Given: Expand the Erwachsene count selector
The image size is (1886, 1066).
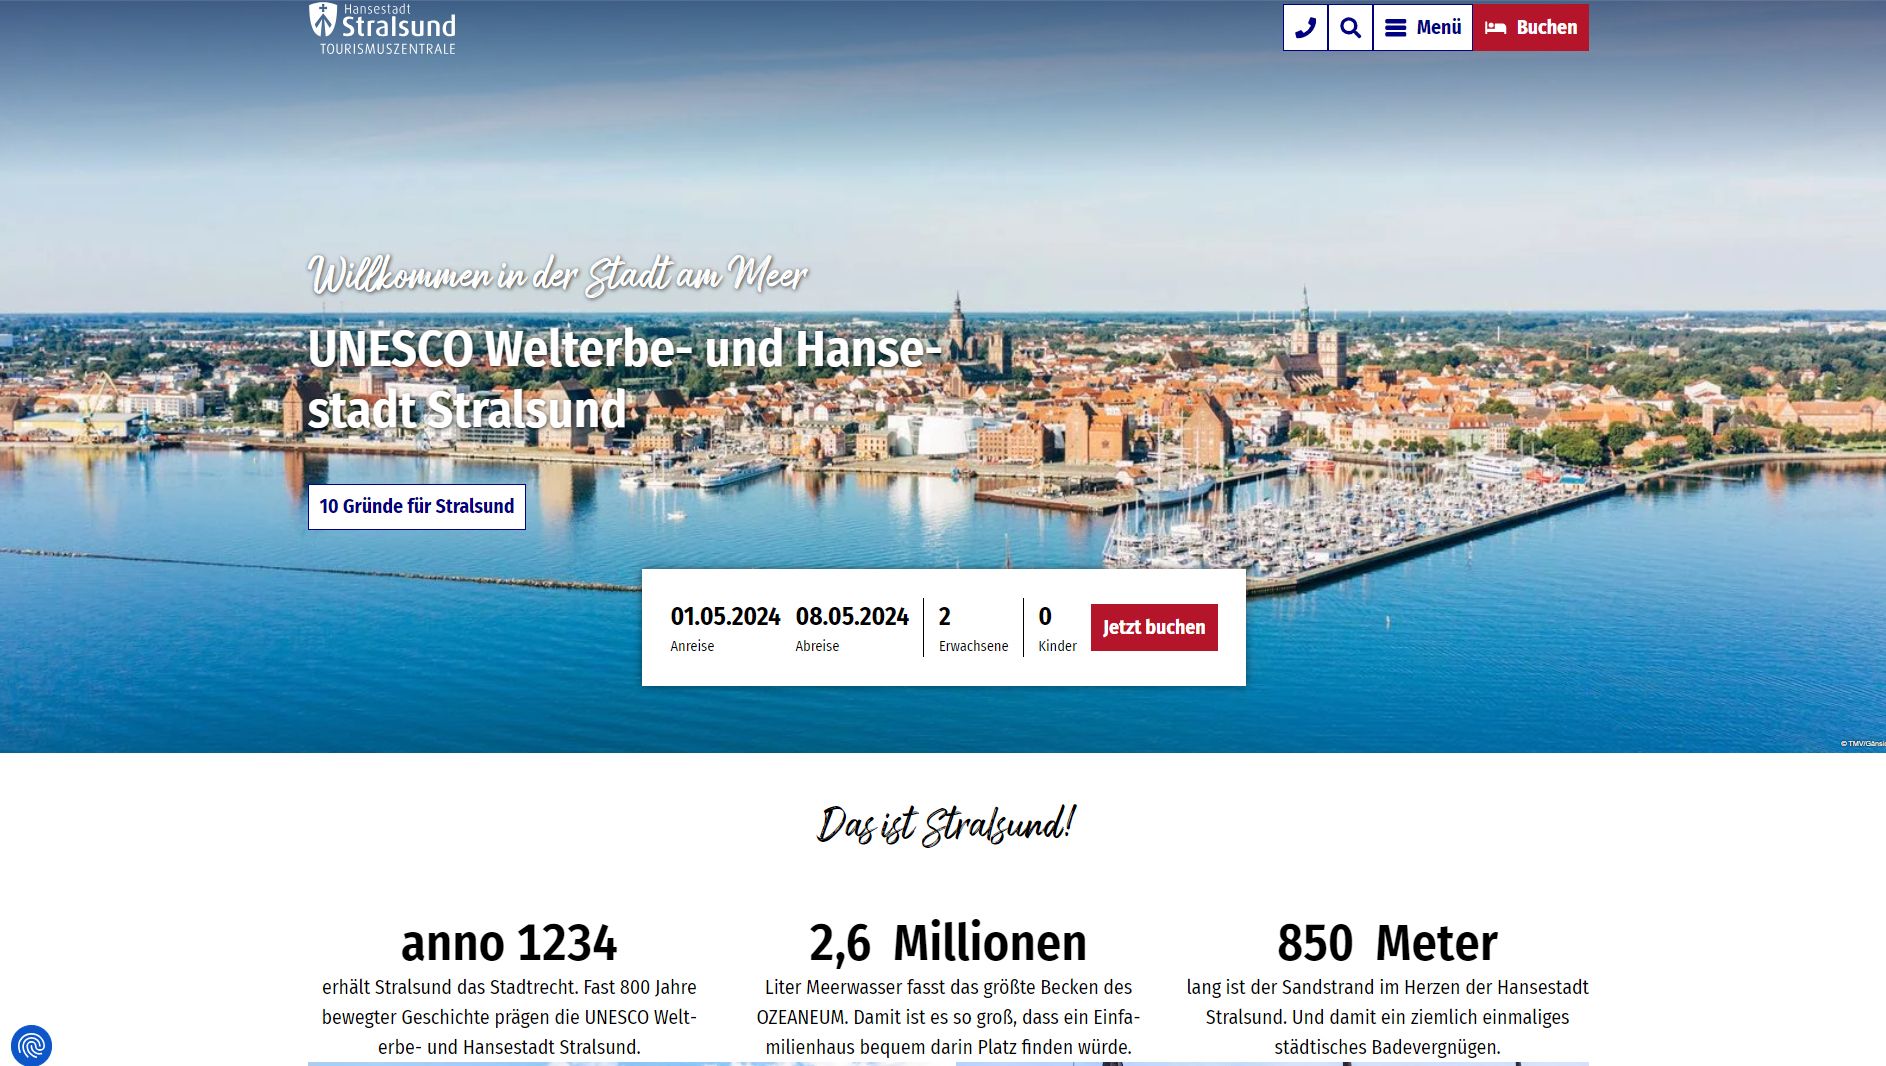Looking at the screenshot, I should click(973, 628).
